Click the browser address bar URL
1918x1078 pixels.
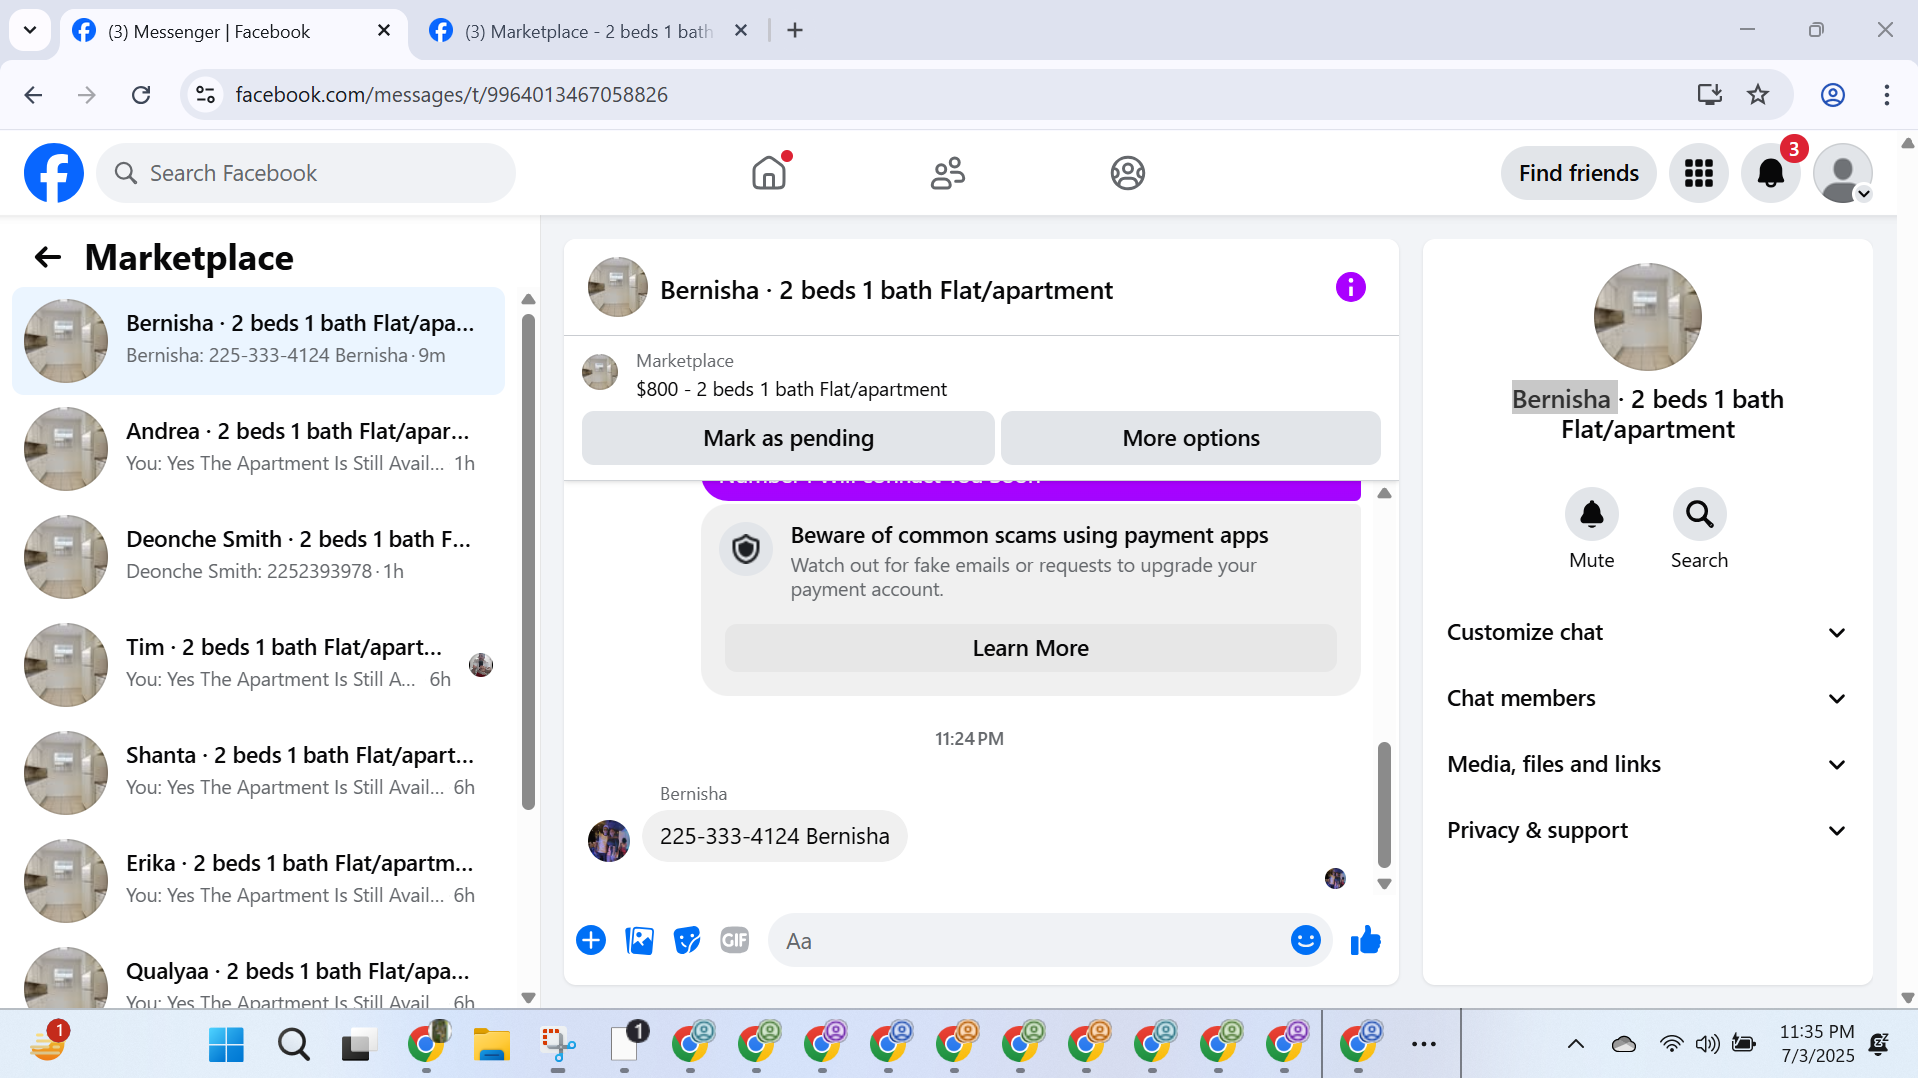pyautogui.click(x=451, y=94)
